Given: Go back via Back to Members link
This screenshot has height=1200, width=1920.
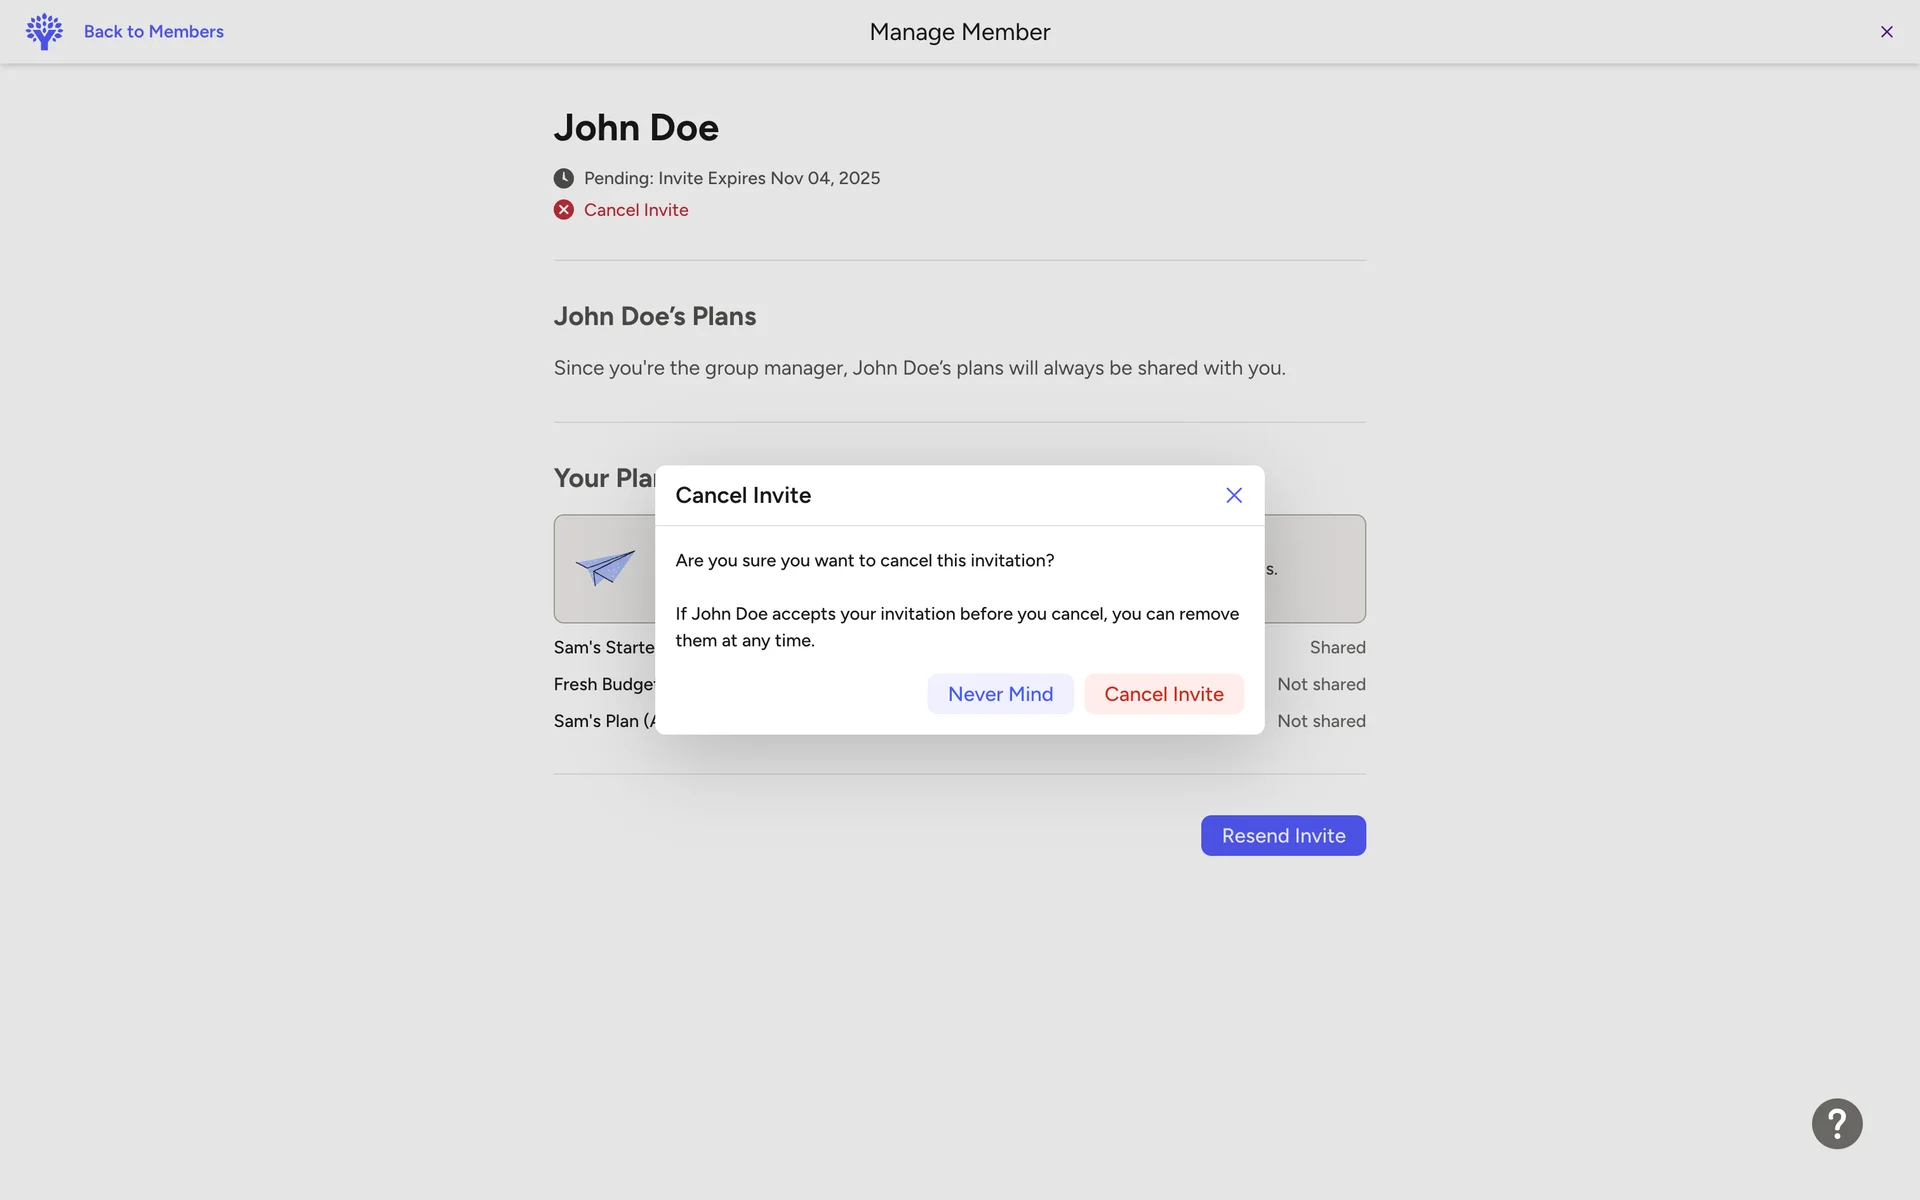Looking at the screenshot, I should (x=153, y=31).
